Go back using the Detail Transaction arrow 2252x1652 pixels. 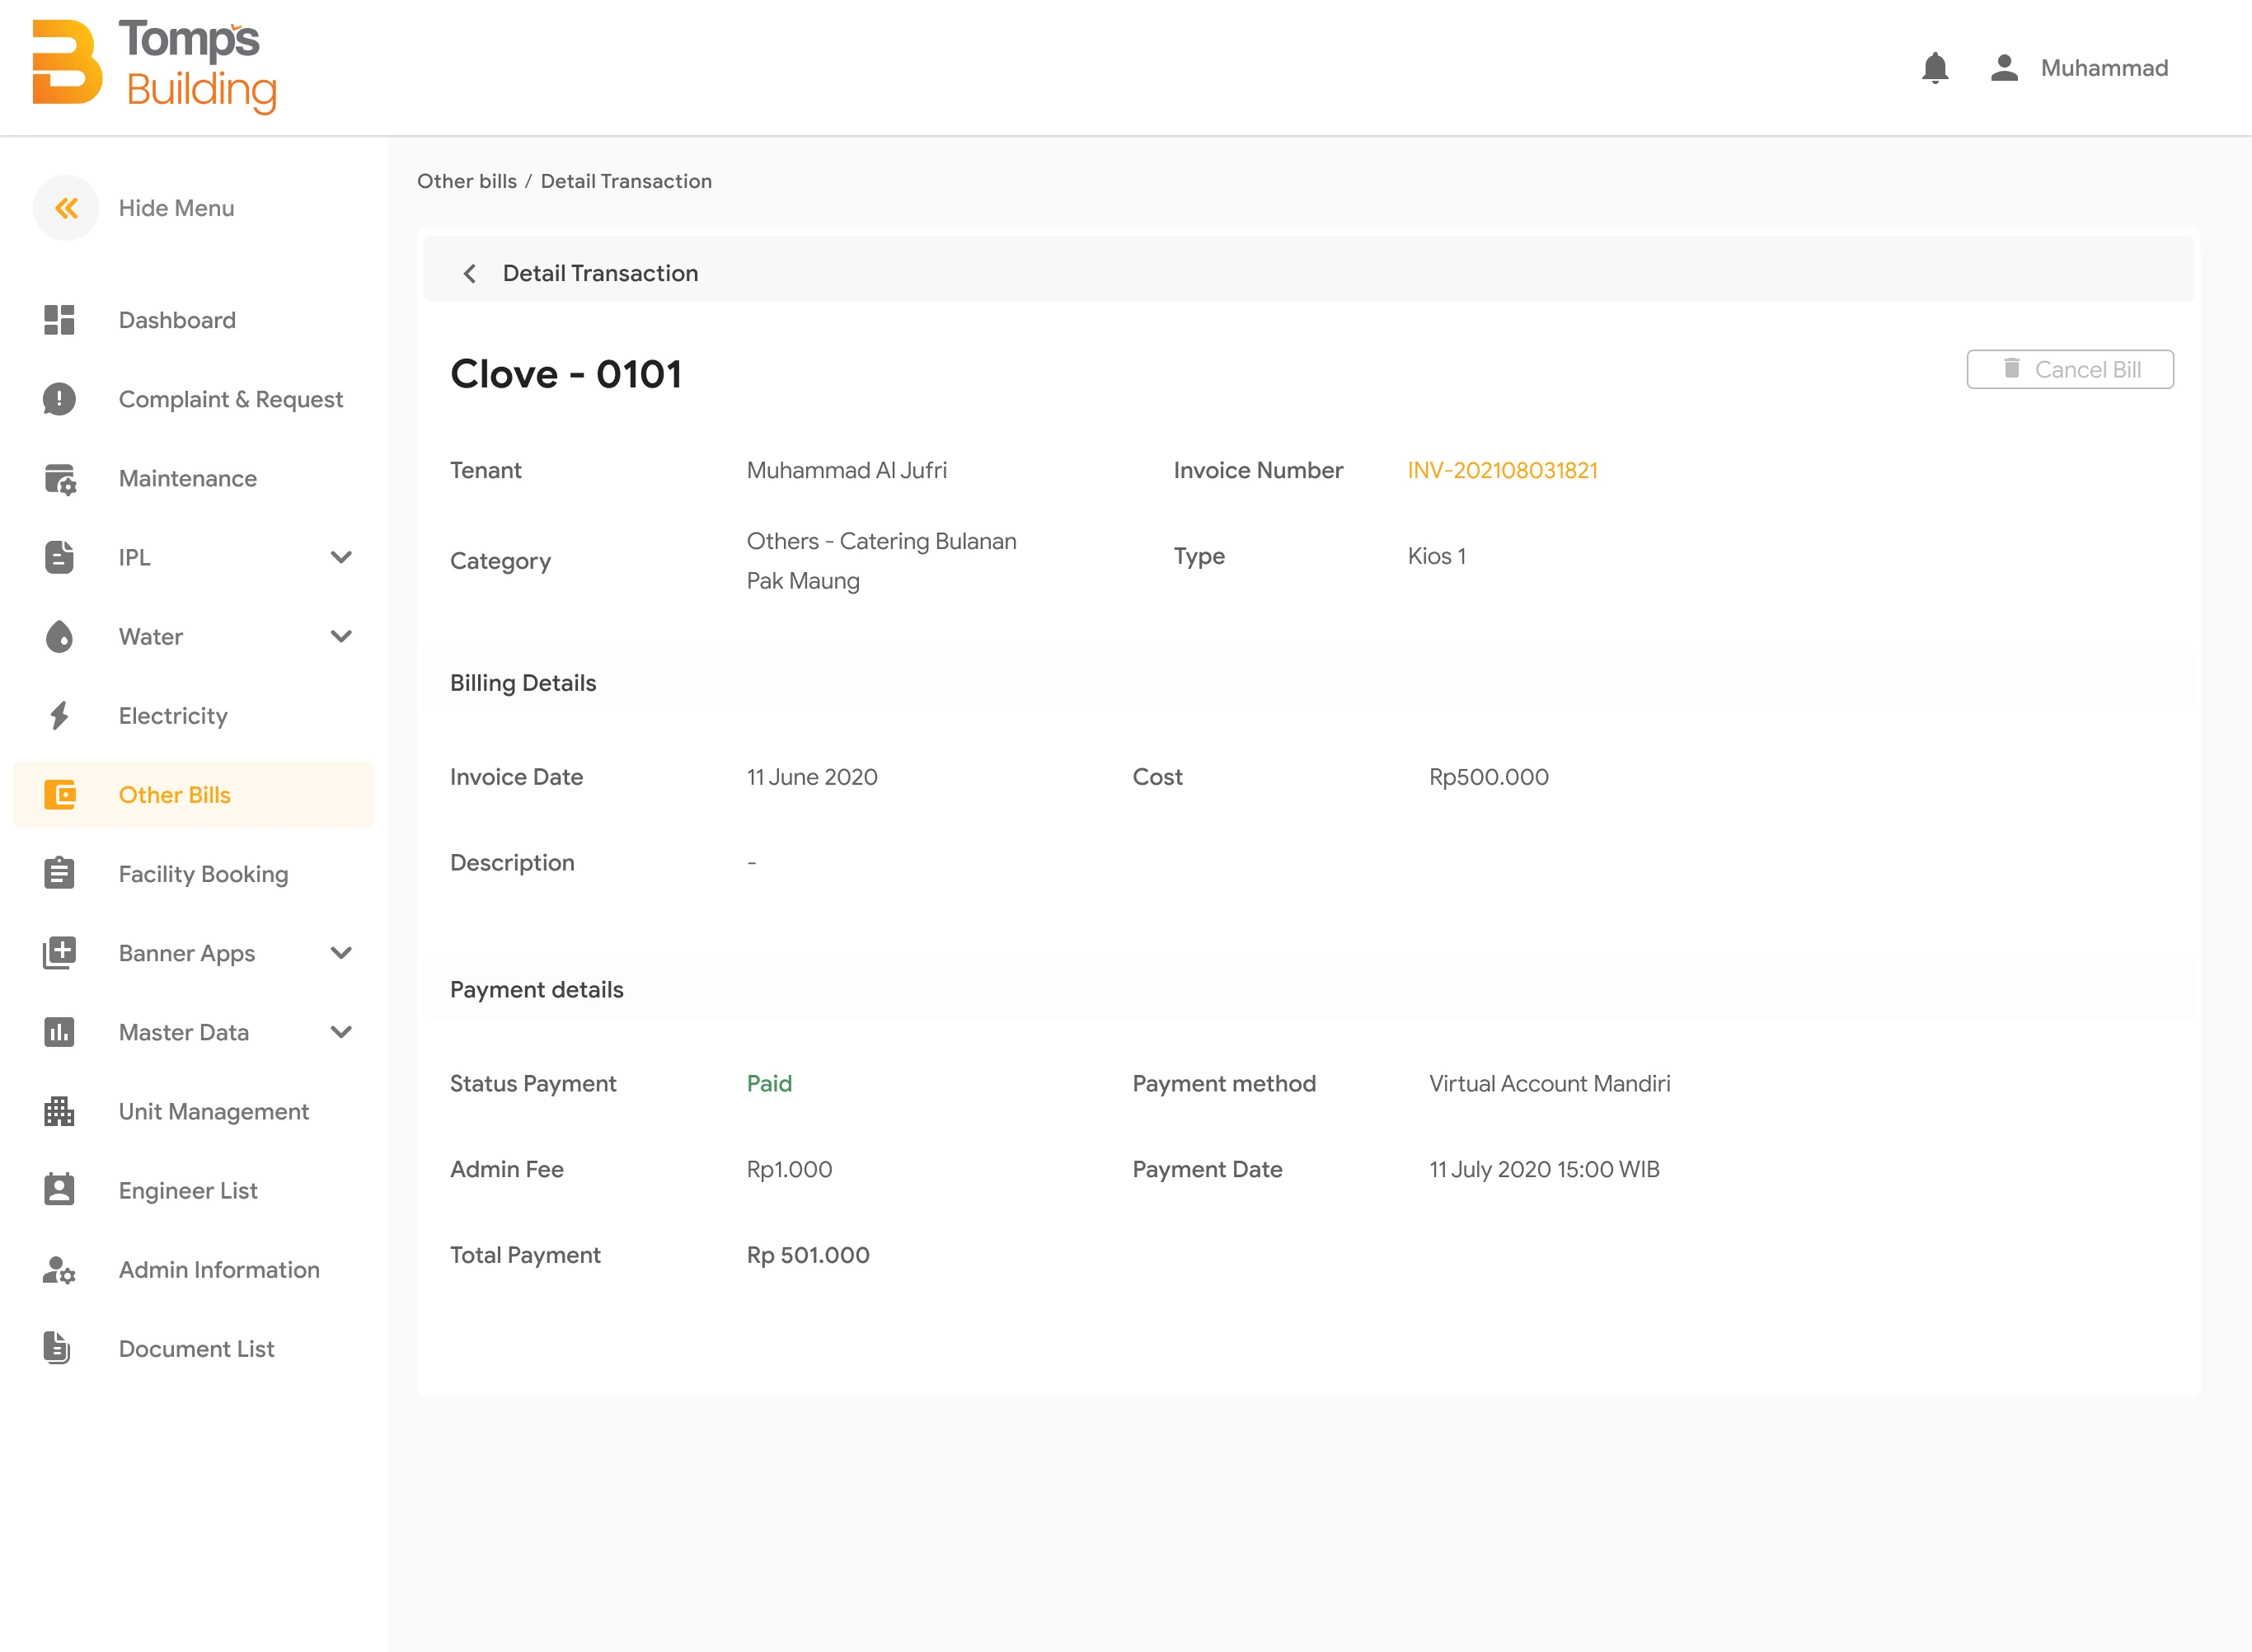coord(468,272)
